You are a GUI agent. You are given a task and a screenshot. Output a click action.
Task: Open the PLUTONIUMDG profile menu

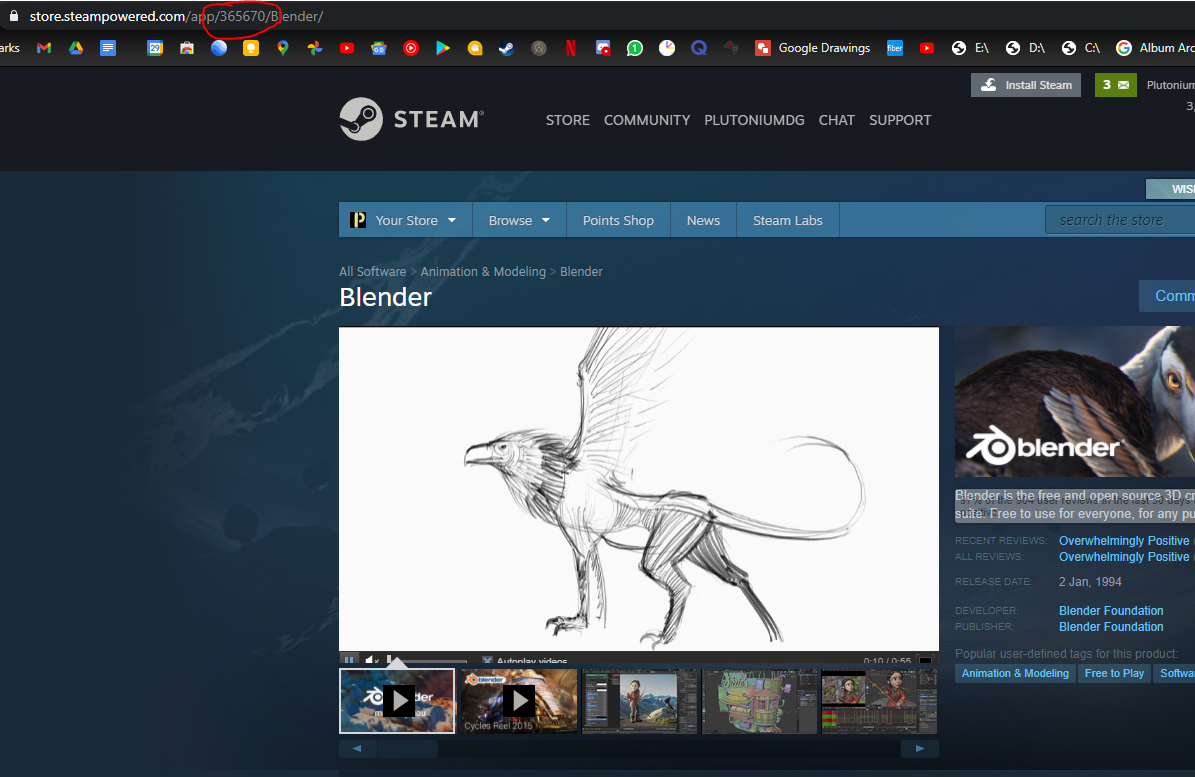754,120
